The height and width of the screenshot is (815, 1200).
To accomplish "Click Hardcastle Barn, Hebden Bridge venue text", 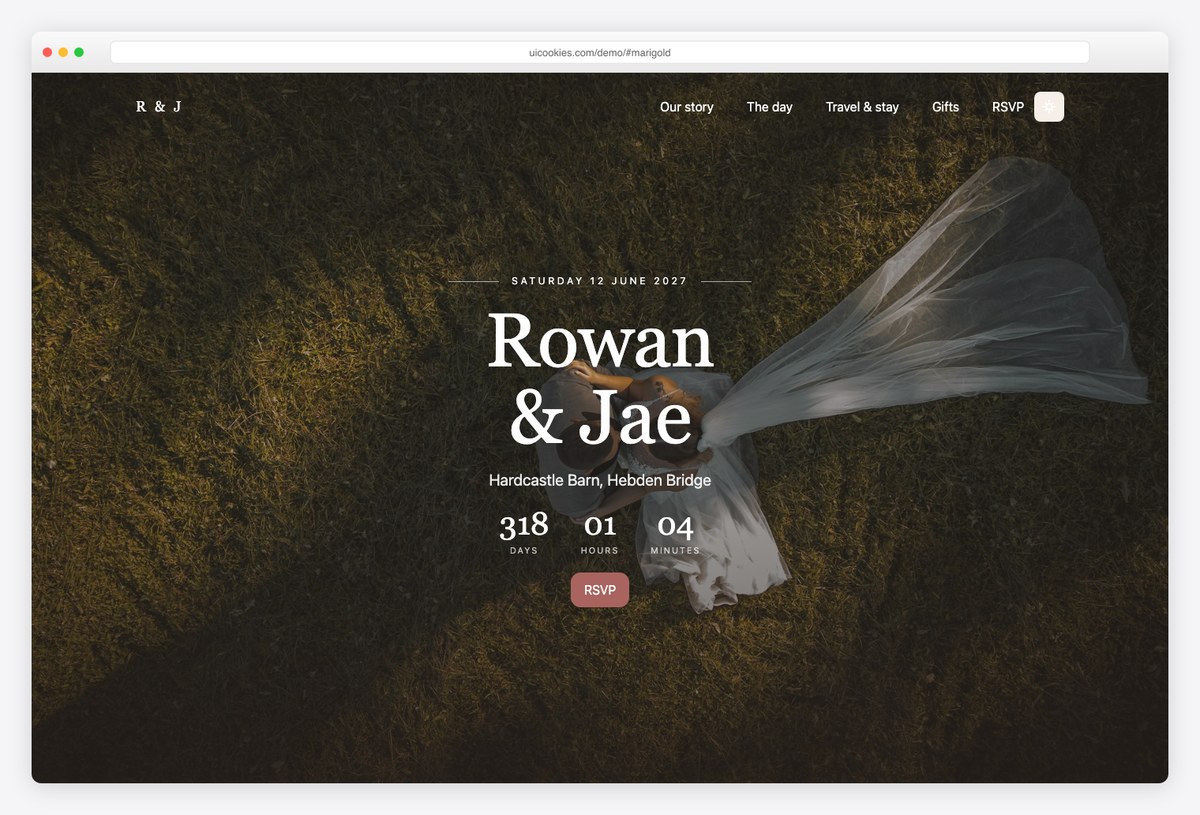I will 600,480.
